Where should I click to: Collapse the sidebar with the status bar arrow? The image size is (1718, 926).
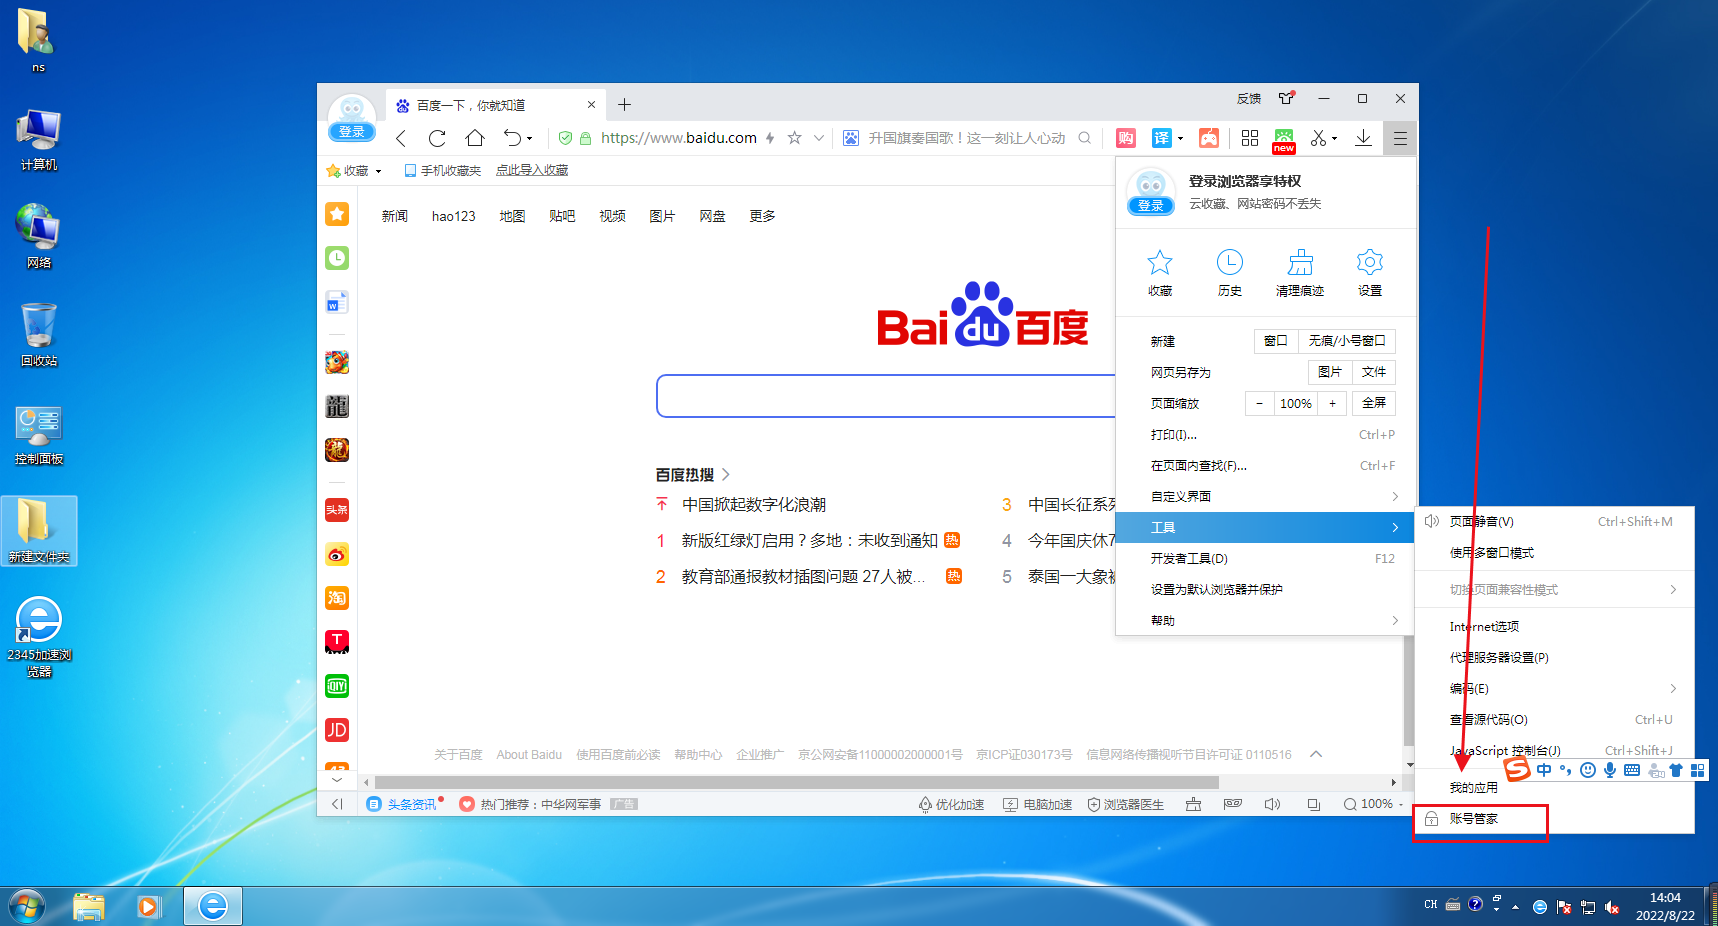click(337, 804)
